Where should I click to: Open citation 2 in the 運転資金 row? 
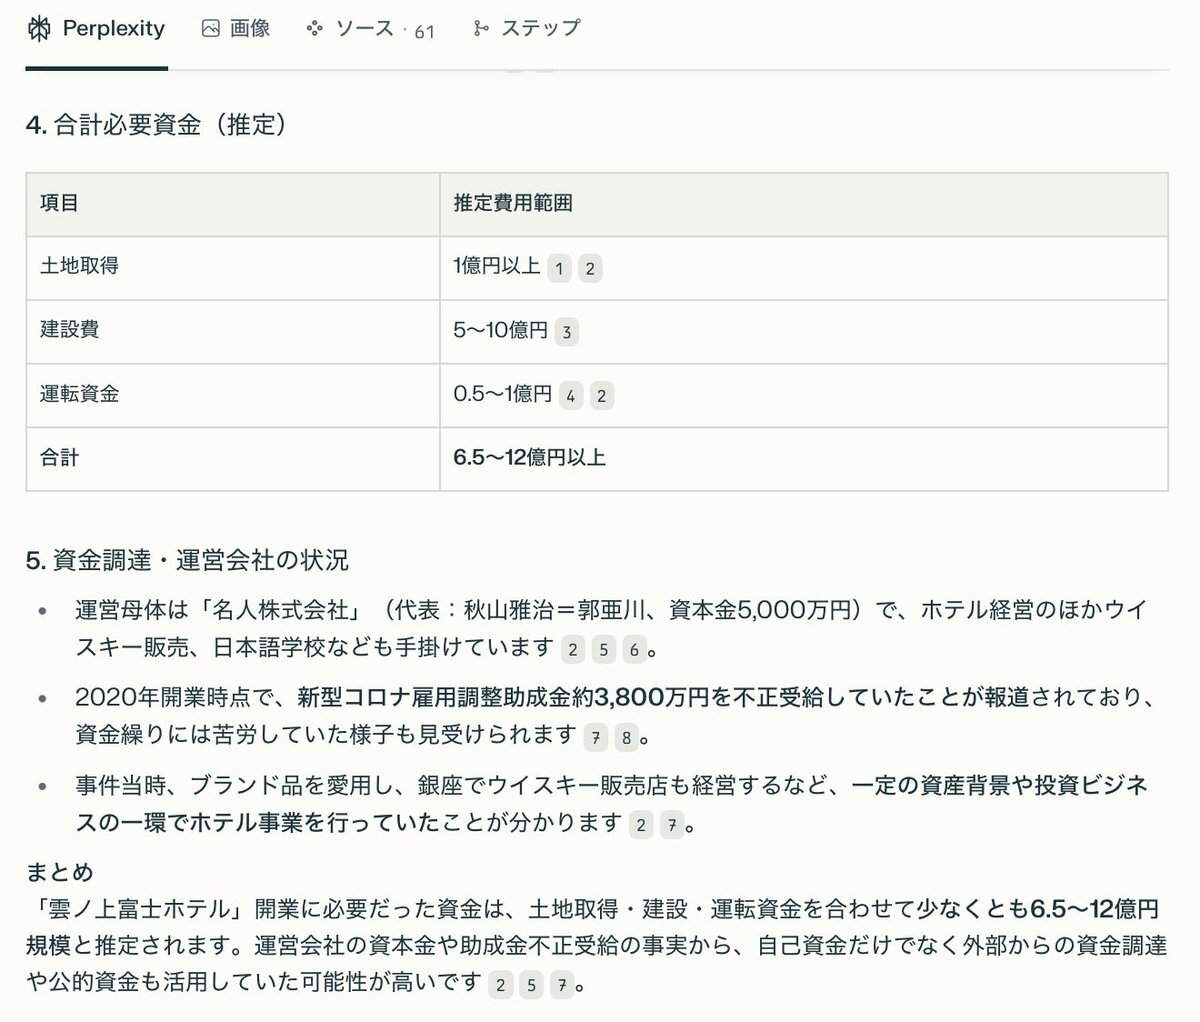(x=601, y=396)
